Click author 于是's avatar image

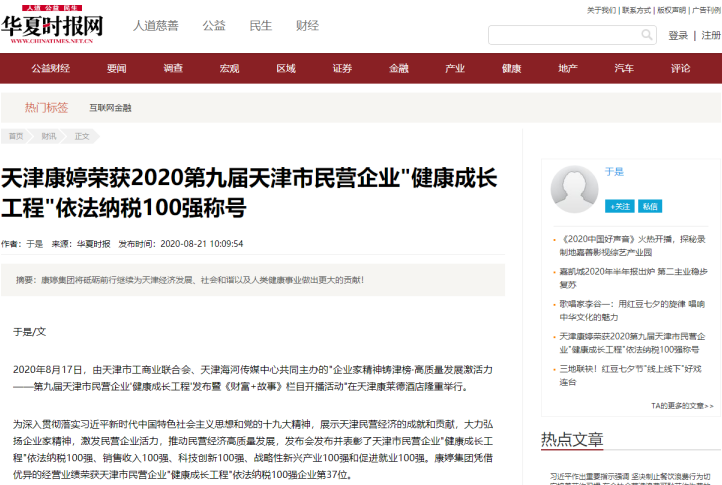tap(574, 186)
